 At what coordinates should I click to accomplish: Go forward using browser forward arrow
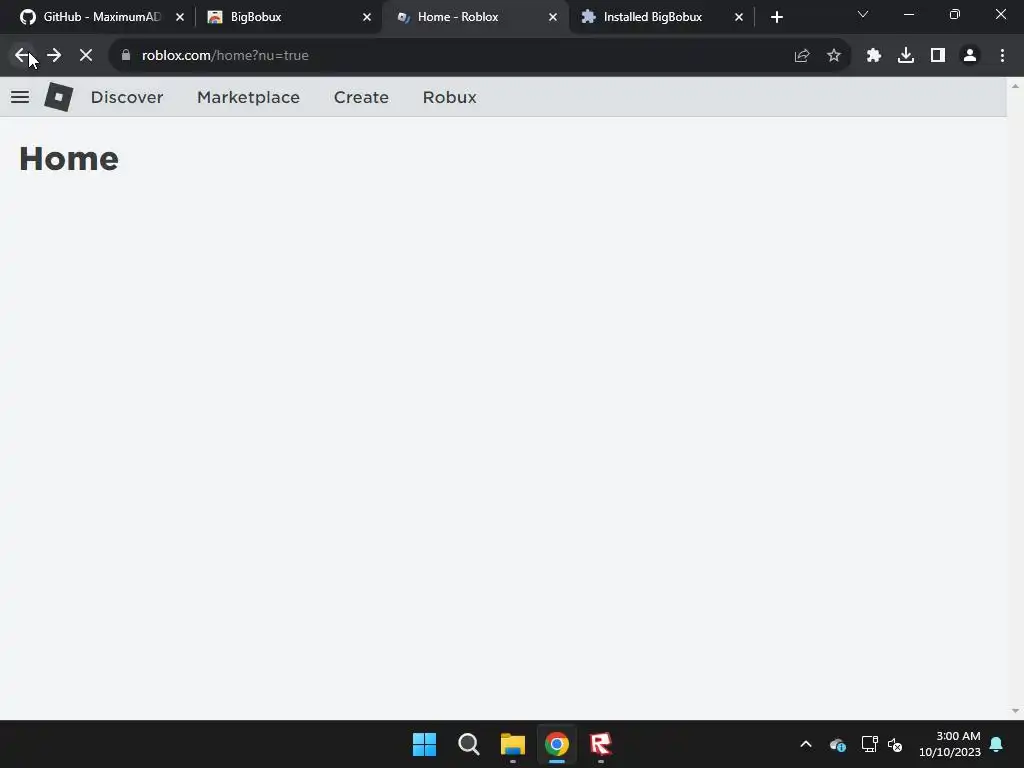54,56
